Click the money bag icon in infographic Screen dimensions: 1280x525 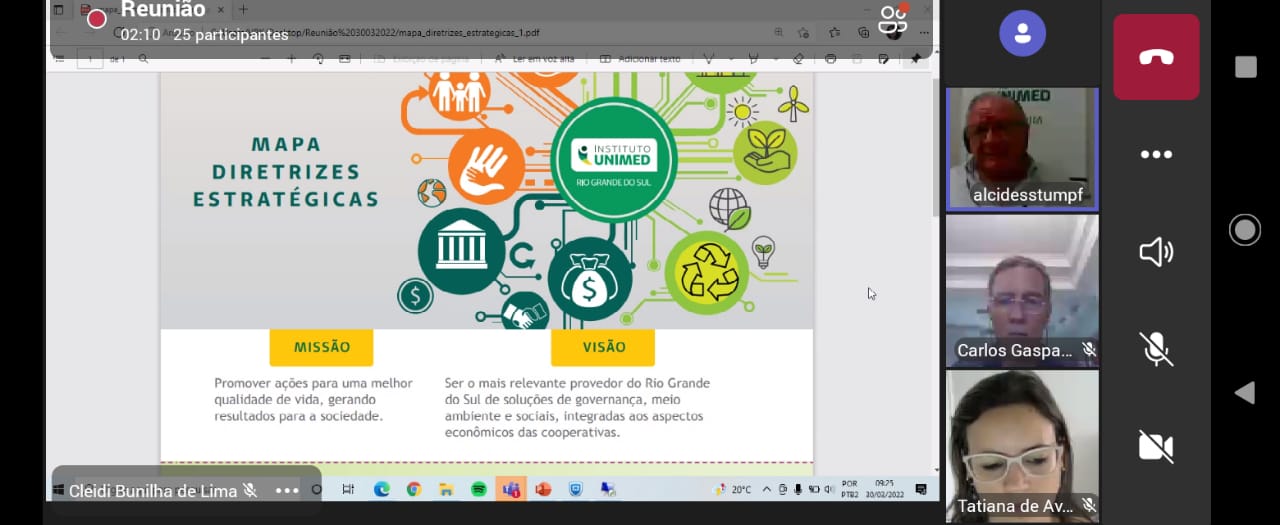tap(589, 278)
